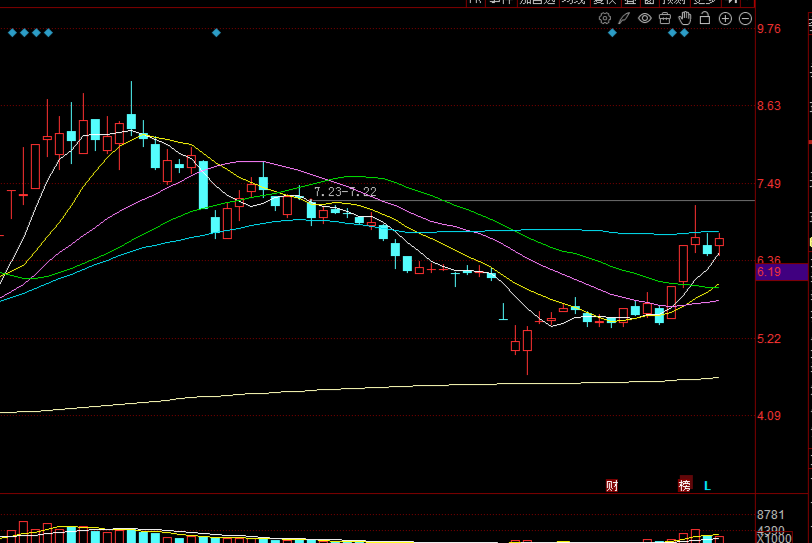
Task: Select the 7.23-7.22 gap annotation label
Action: click(x=345, y=192)
